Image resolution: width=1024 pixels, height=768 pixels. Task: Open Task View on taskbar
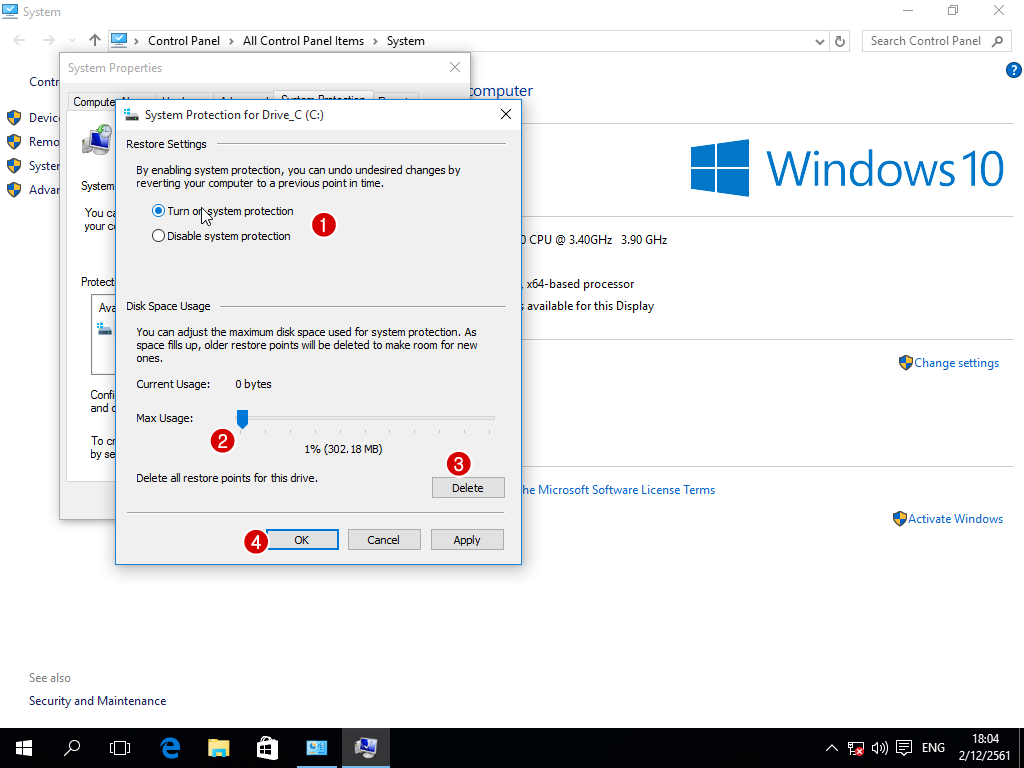pos(120,748)
